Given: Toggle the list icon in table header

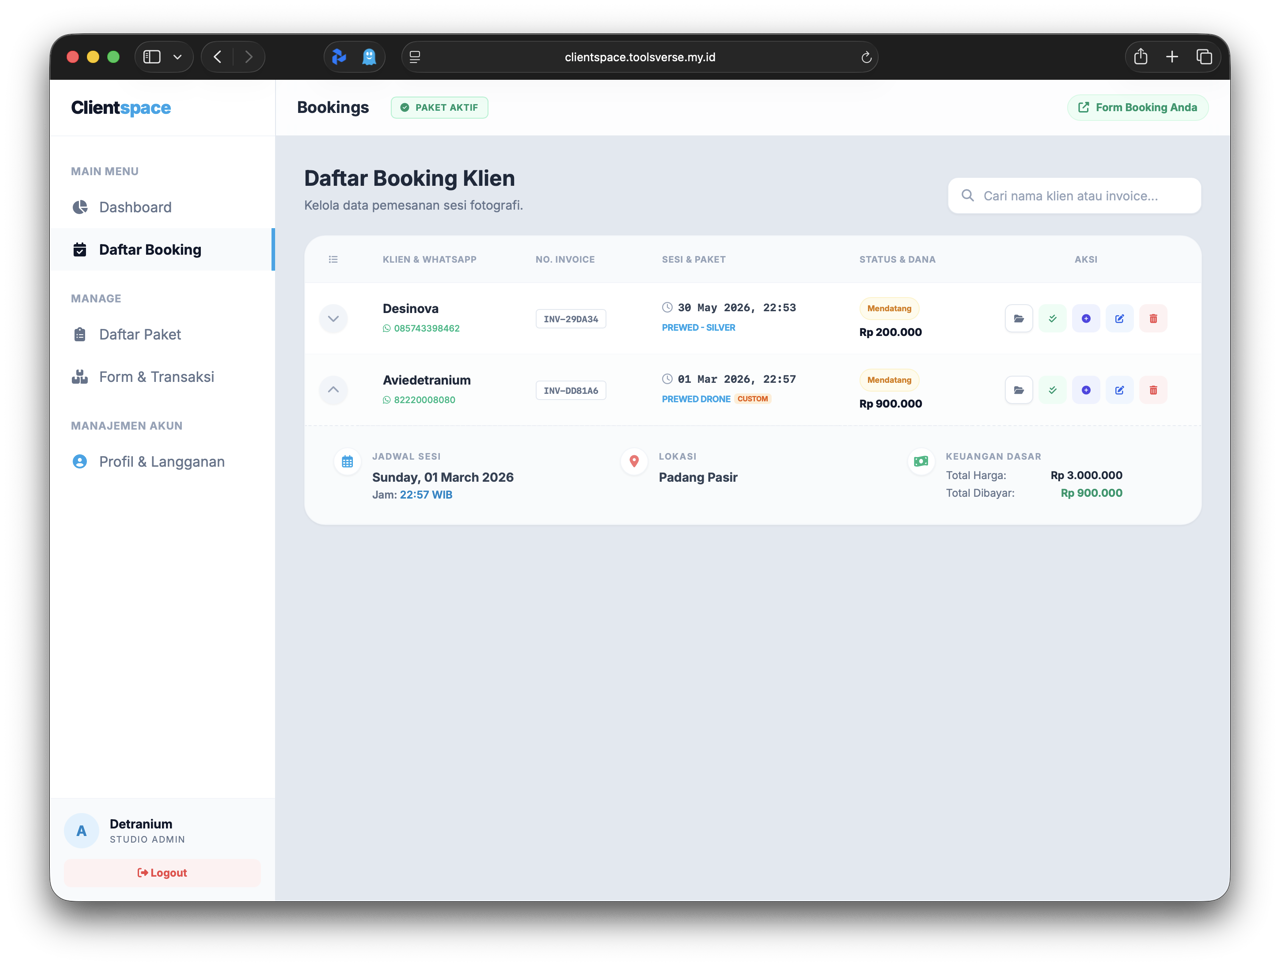Looking at the screenshot, I should point(333,260).
